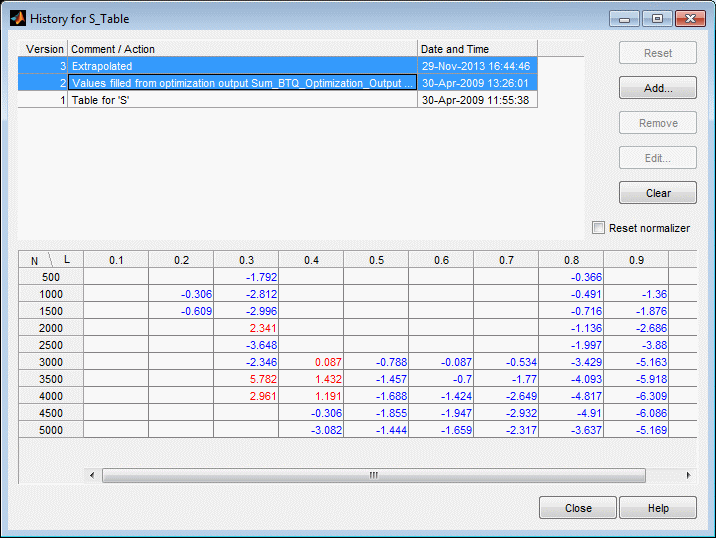Click the right arrow of horizontal scrollbar
716x538 pixels.
(x=688, y=475)
